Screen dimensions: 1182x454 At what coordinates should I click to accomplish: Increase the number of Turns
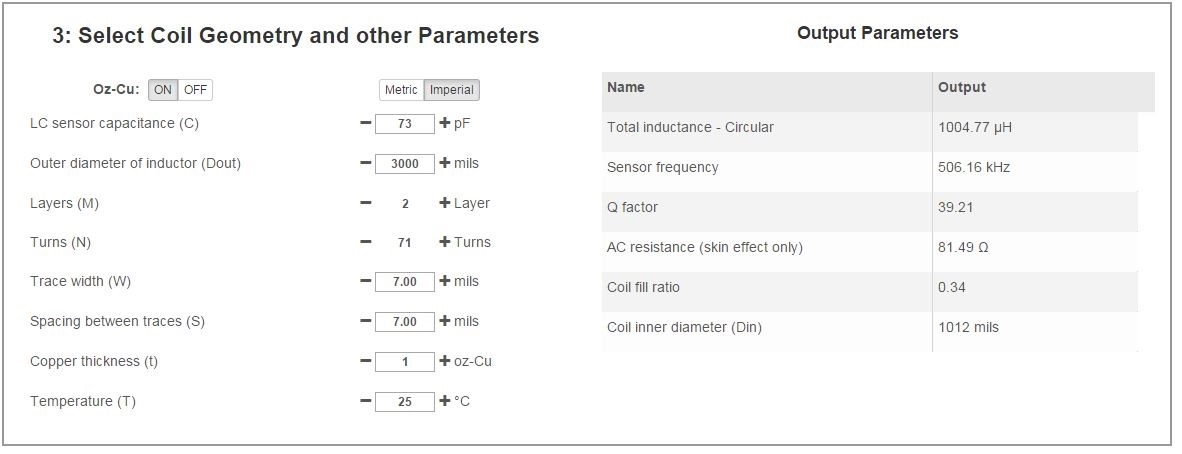[x=445, y=242]
